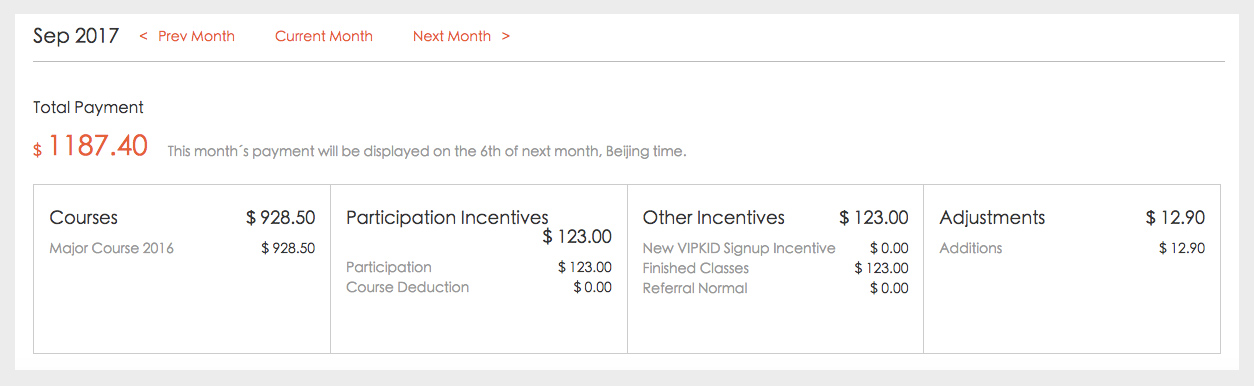Click the Finished Classes line item
This screenshot has width=1254, height=386.
click(x=776, y=268)
